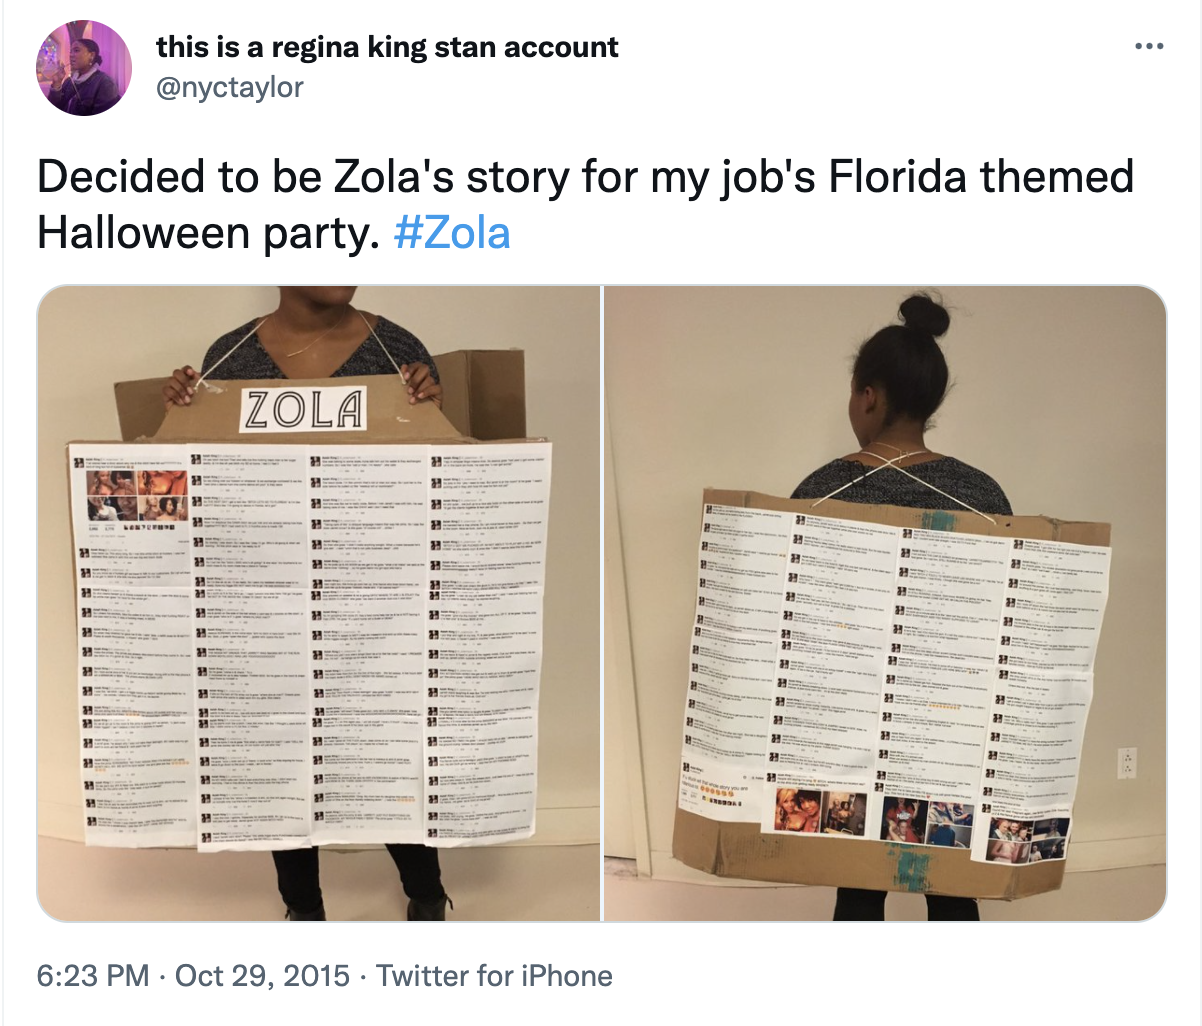Click the tweet text about Halloween party

585,204
